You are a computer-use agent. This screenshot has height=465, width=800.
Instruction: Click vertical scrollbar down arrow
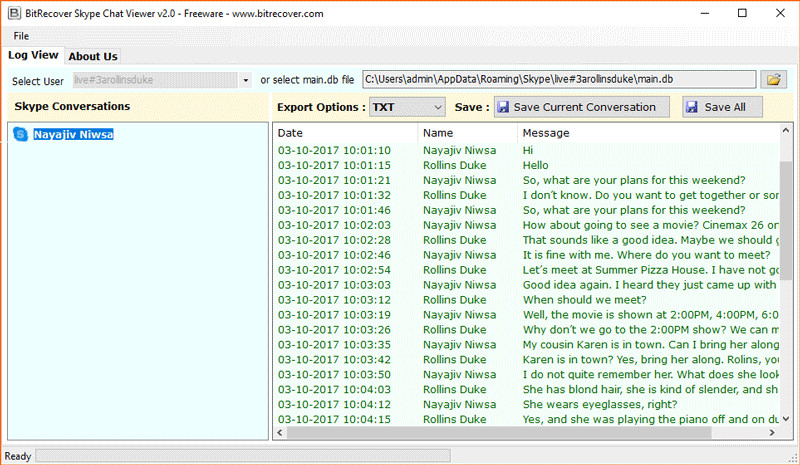786,419
